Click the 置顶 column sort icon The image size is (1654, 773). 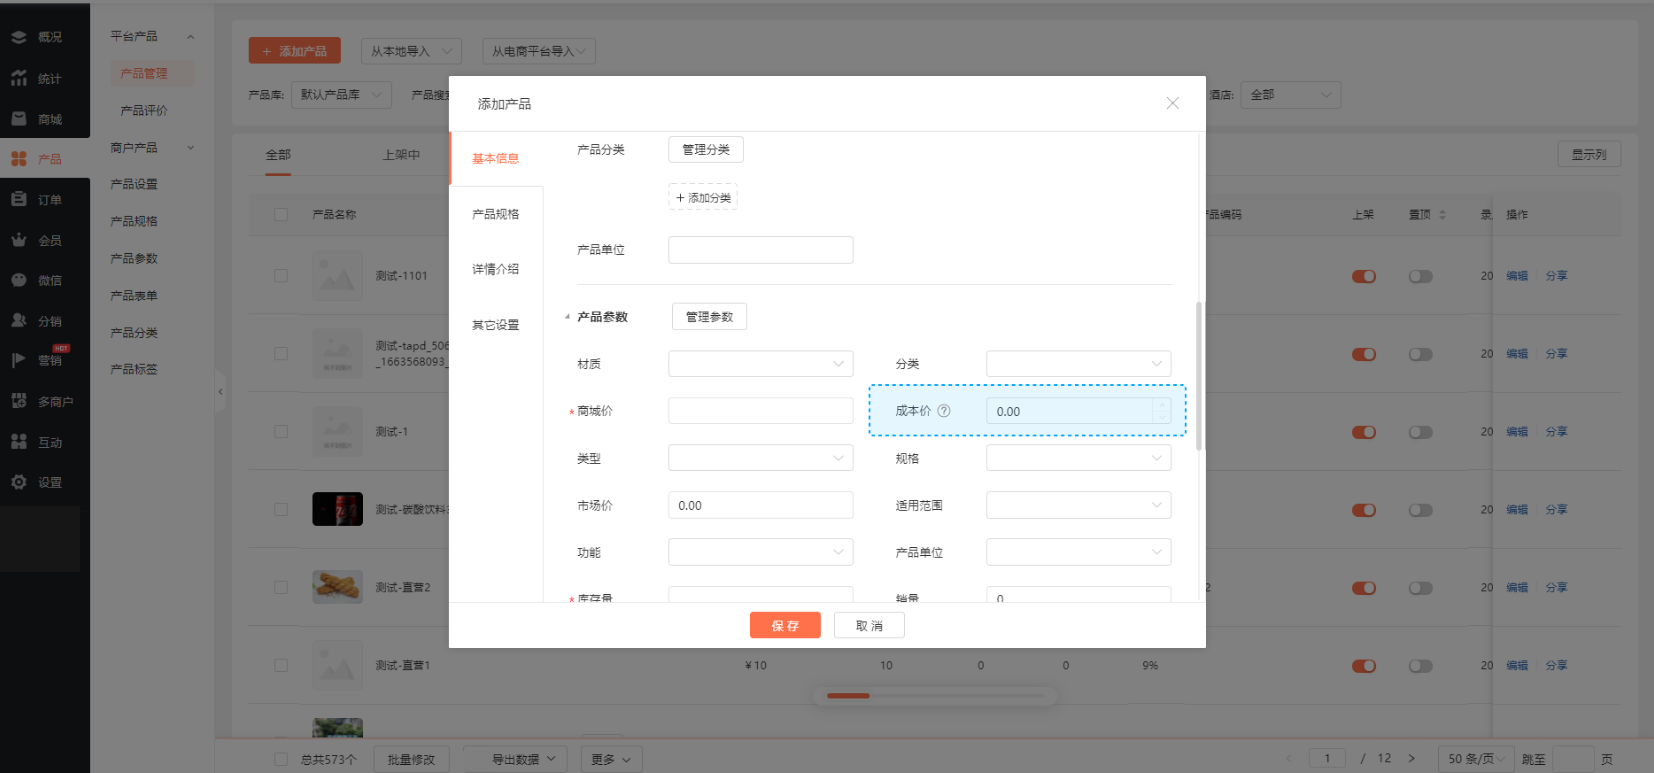[1442, 215]
